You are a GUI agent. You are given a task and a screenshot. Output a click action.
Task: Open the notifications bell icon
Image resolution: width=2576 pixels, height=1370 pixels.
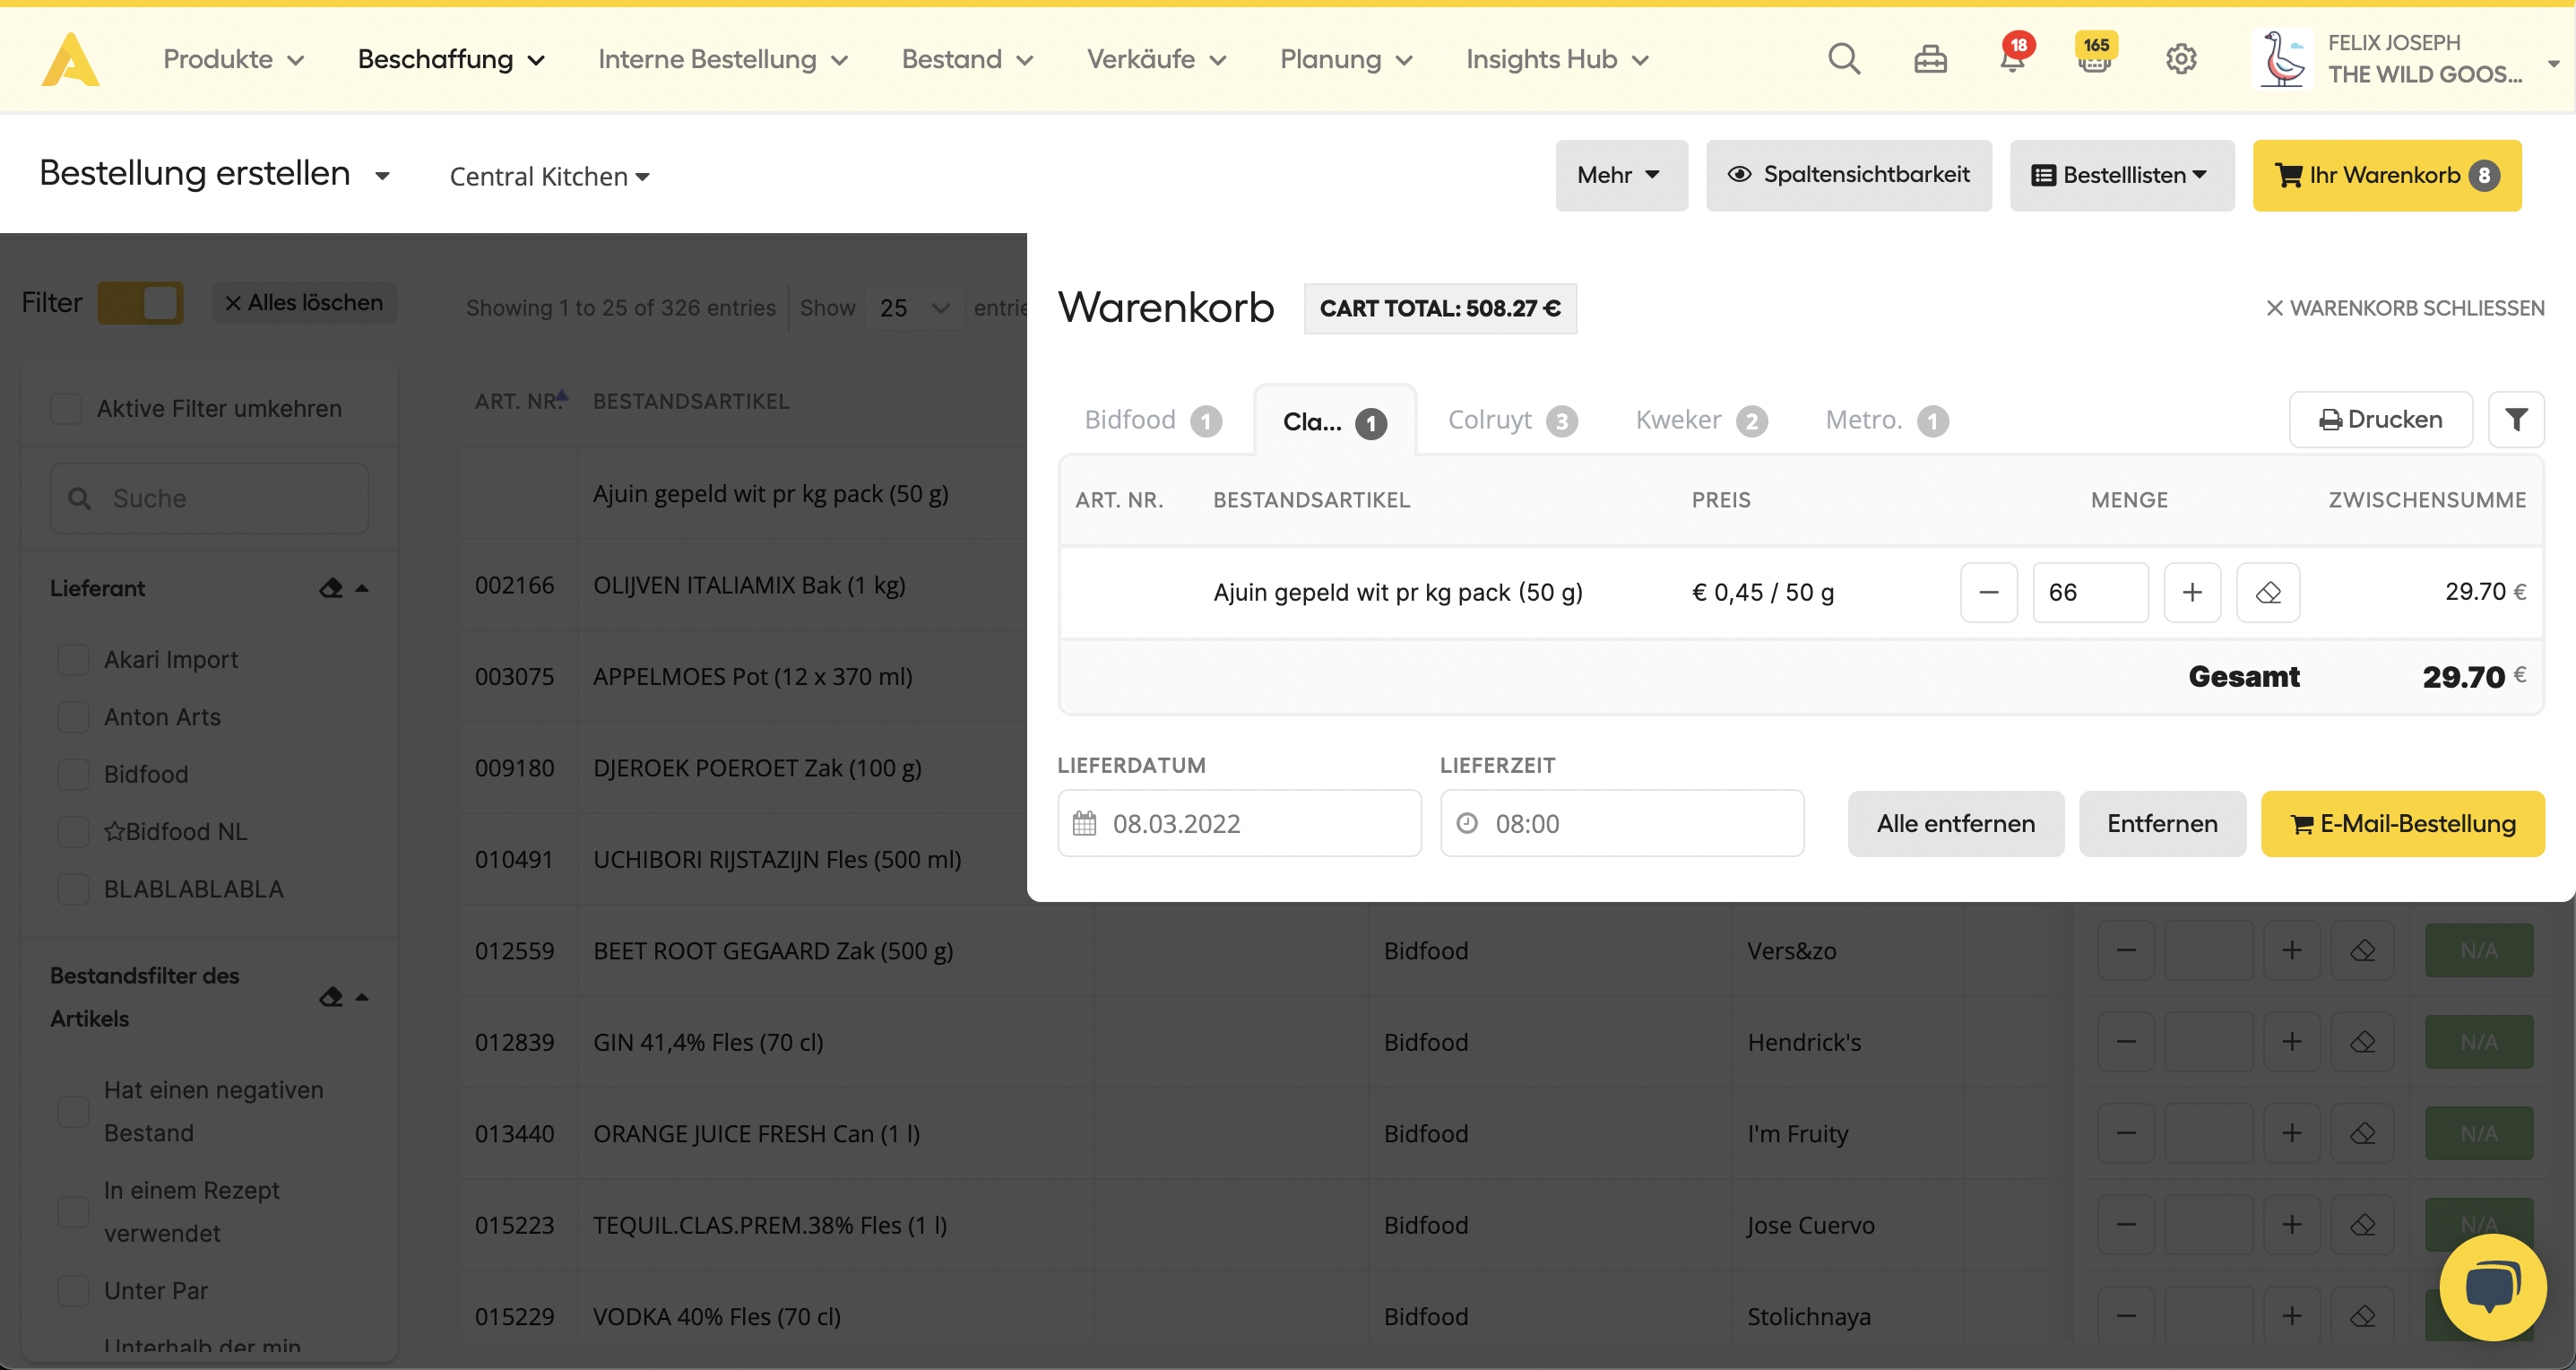2012,60
